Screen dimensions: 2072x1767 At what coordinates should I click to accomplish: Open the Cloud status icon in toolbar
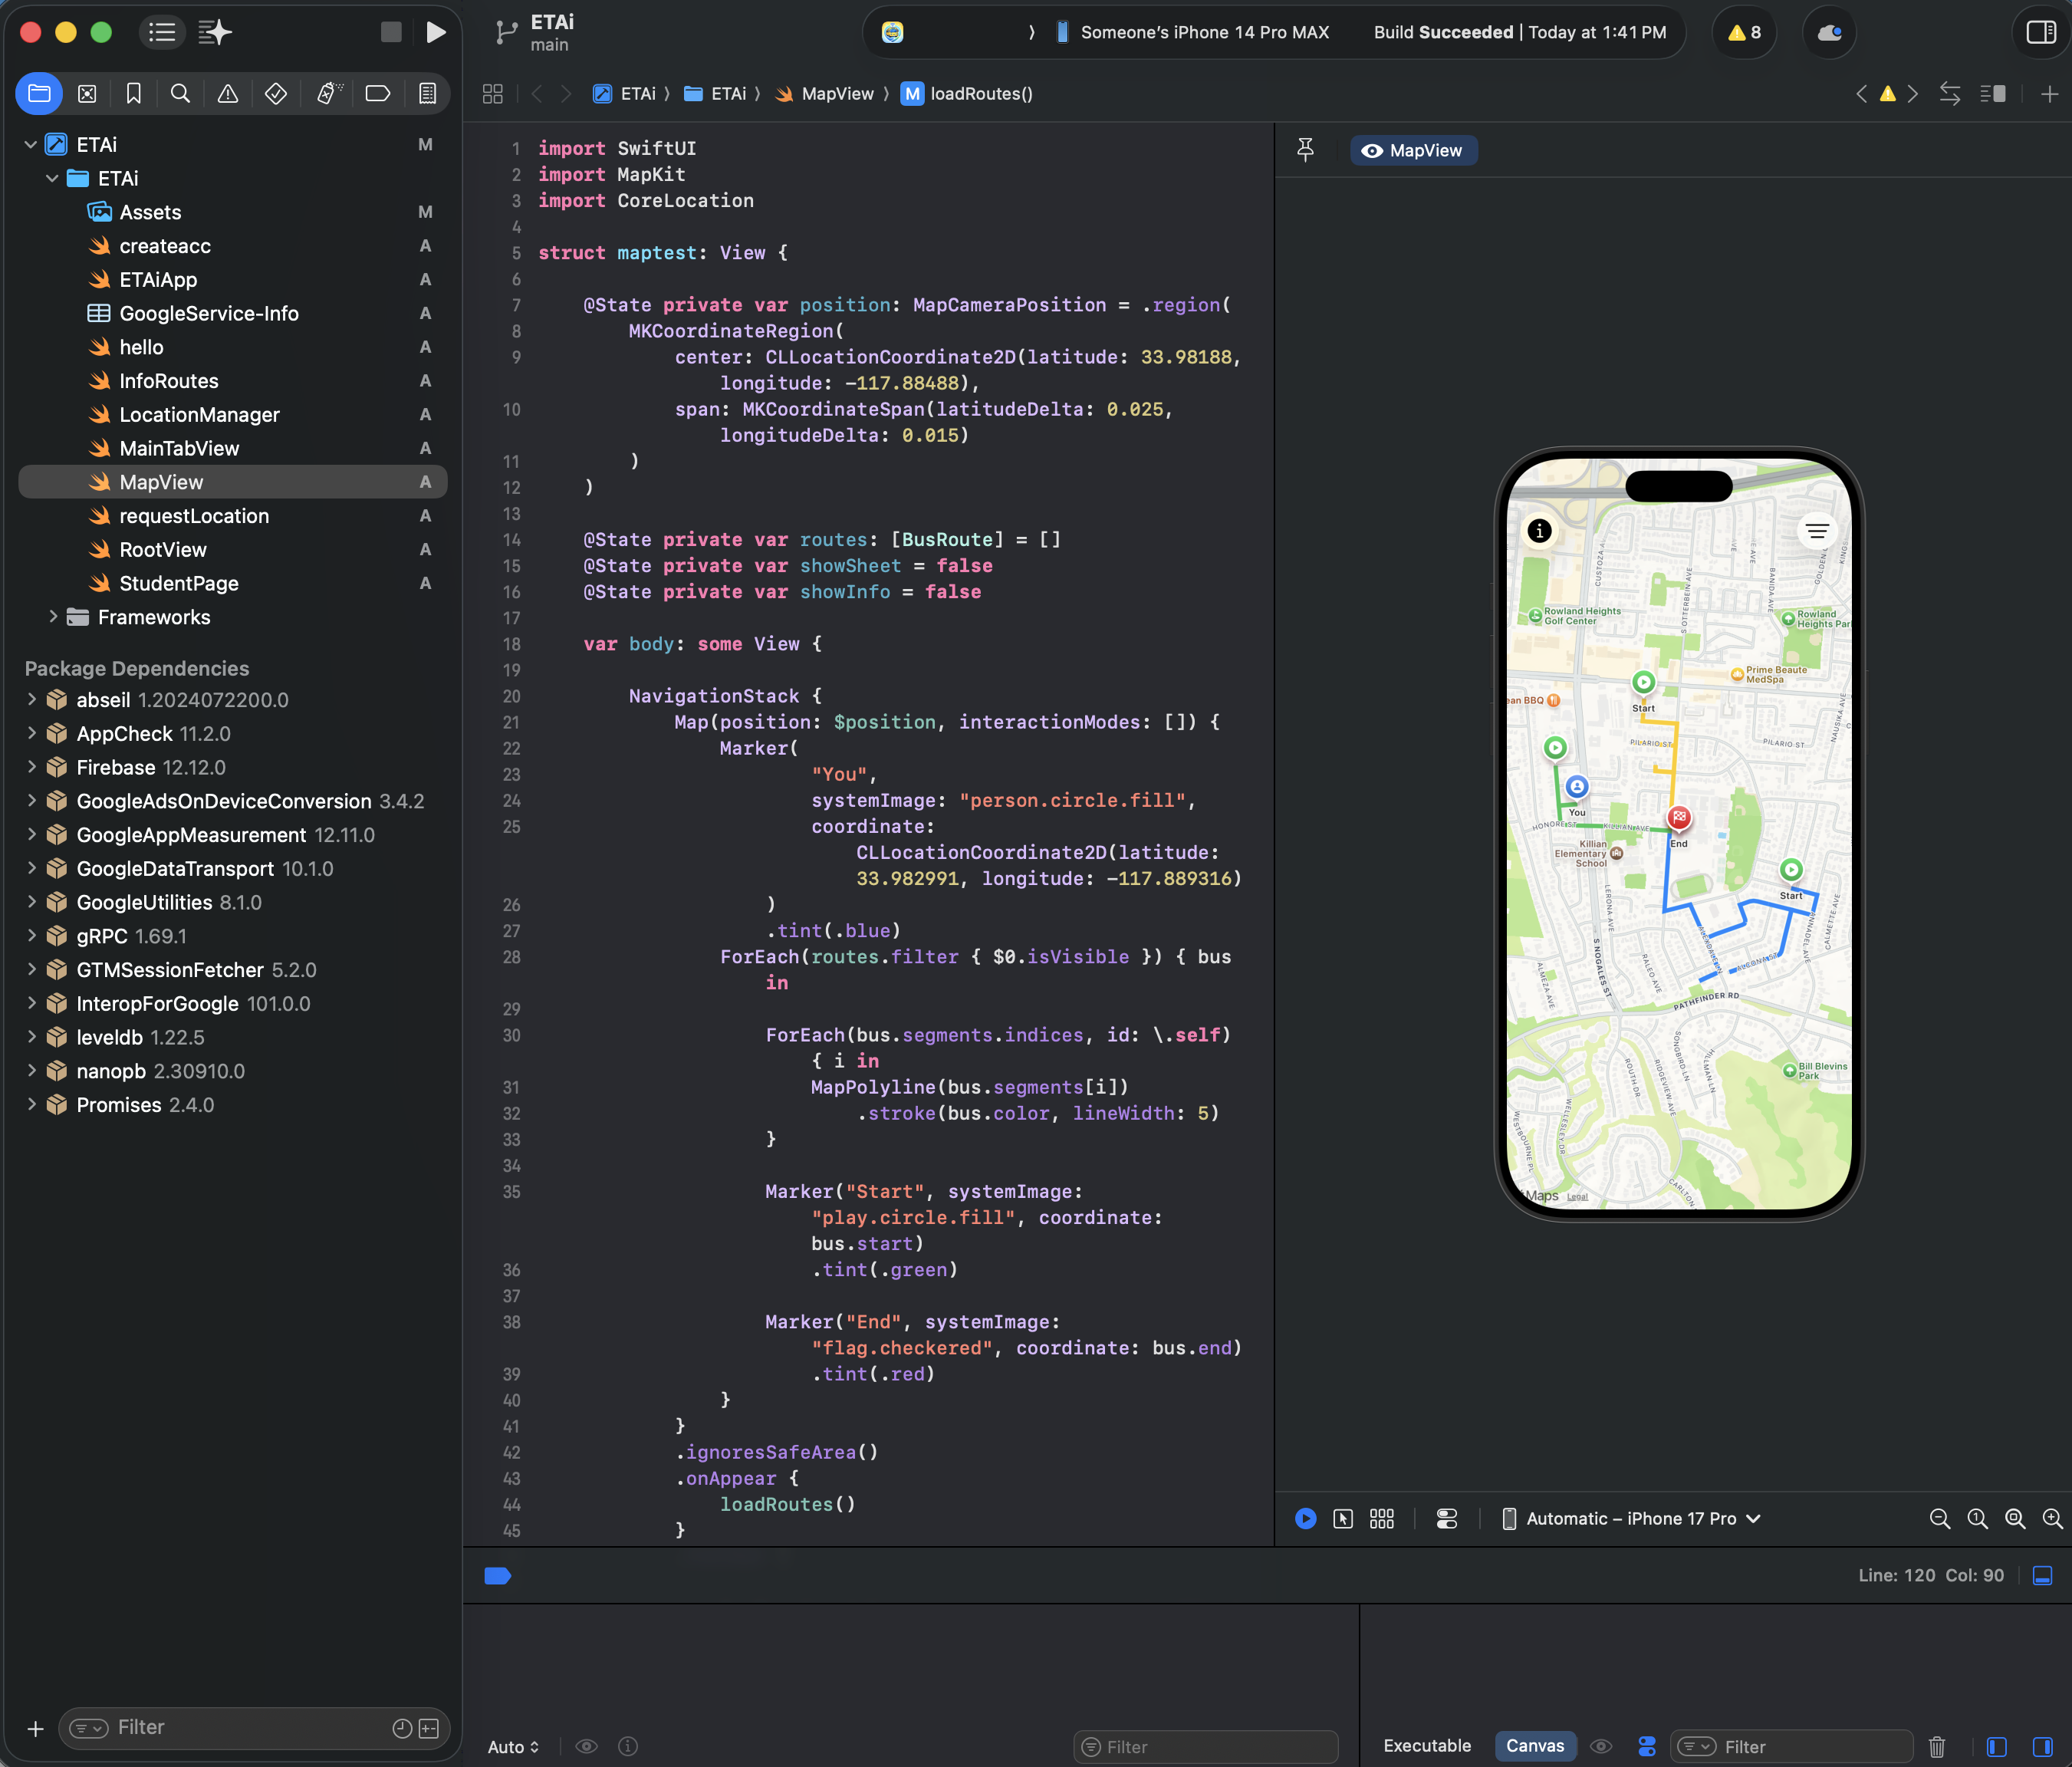pyautogui.click(x=1829, y=32)
